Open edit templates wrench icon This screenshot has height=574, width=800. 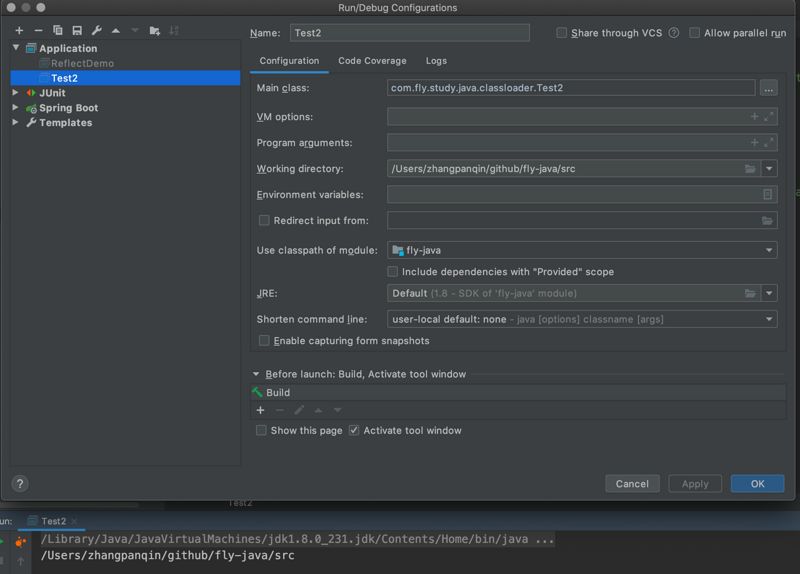pyautogui.click(x=96, y=31)
